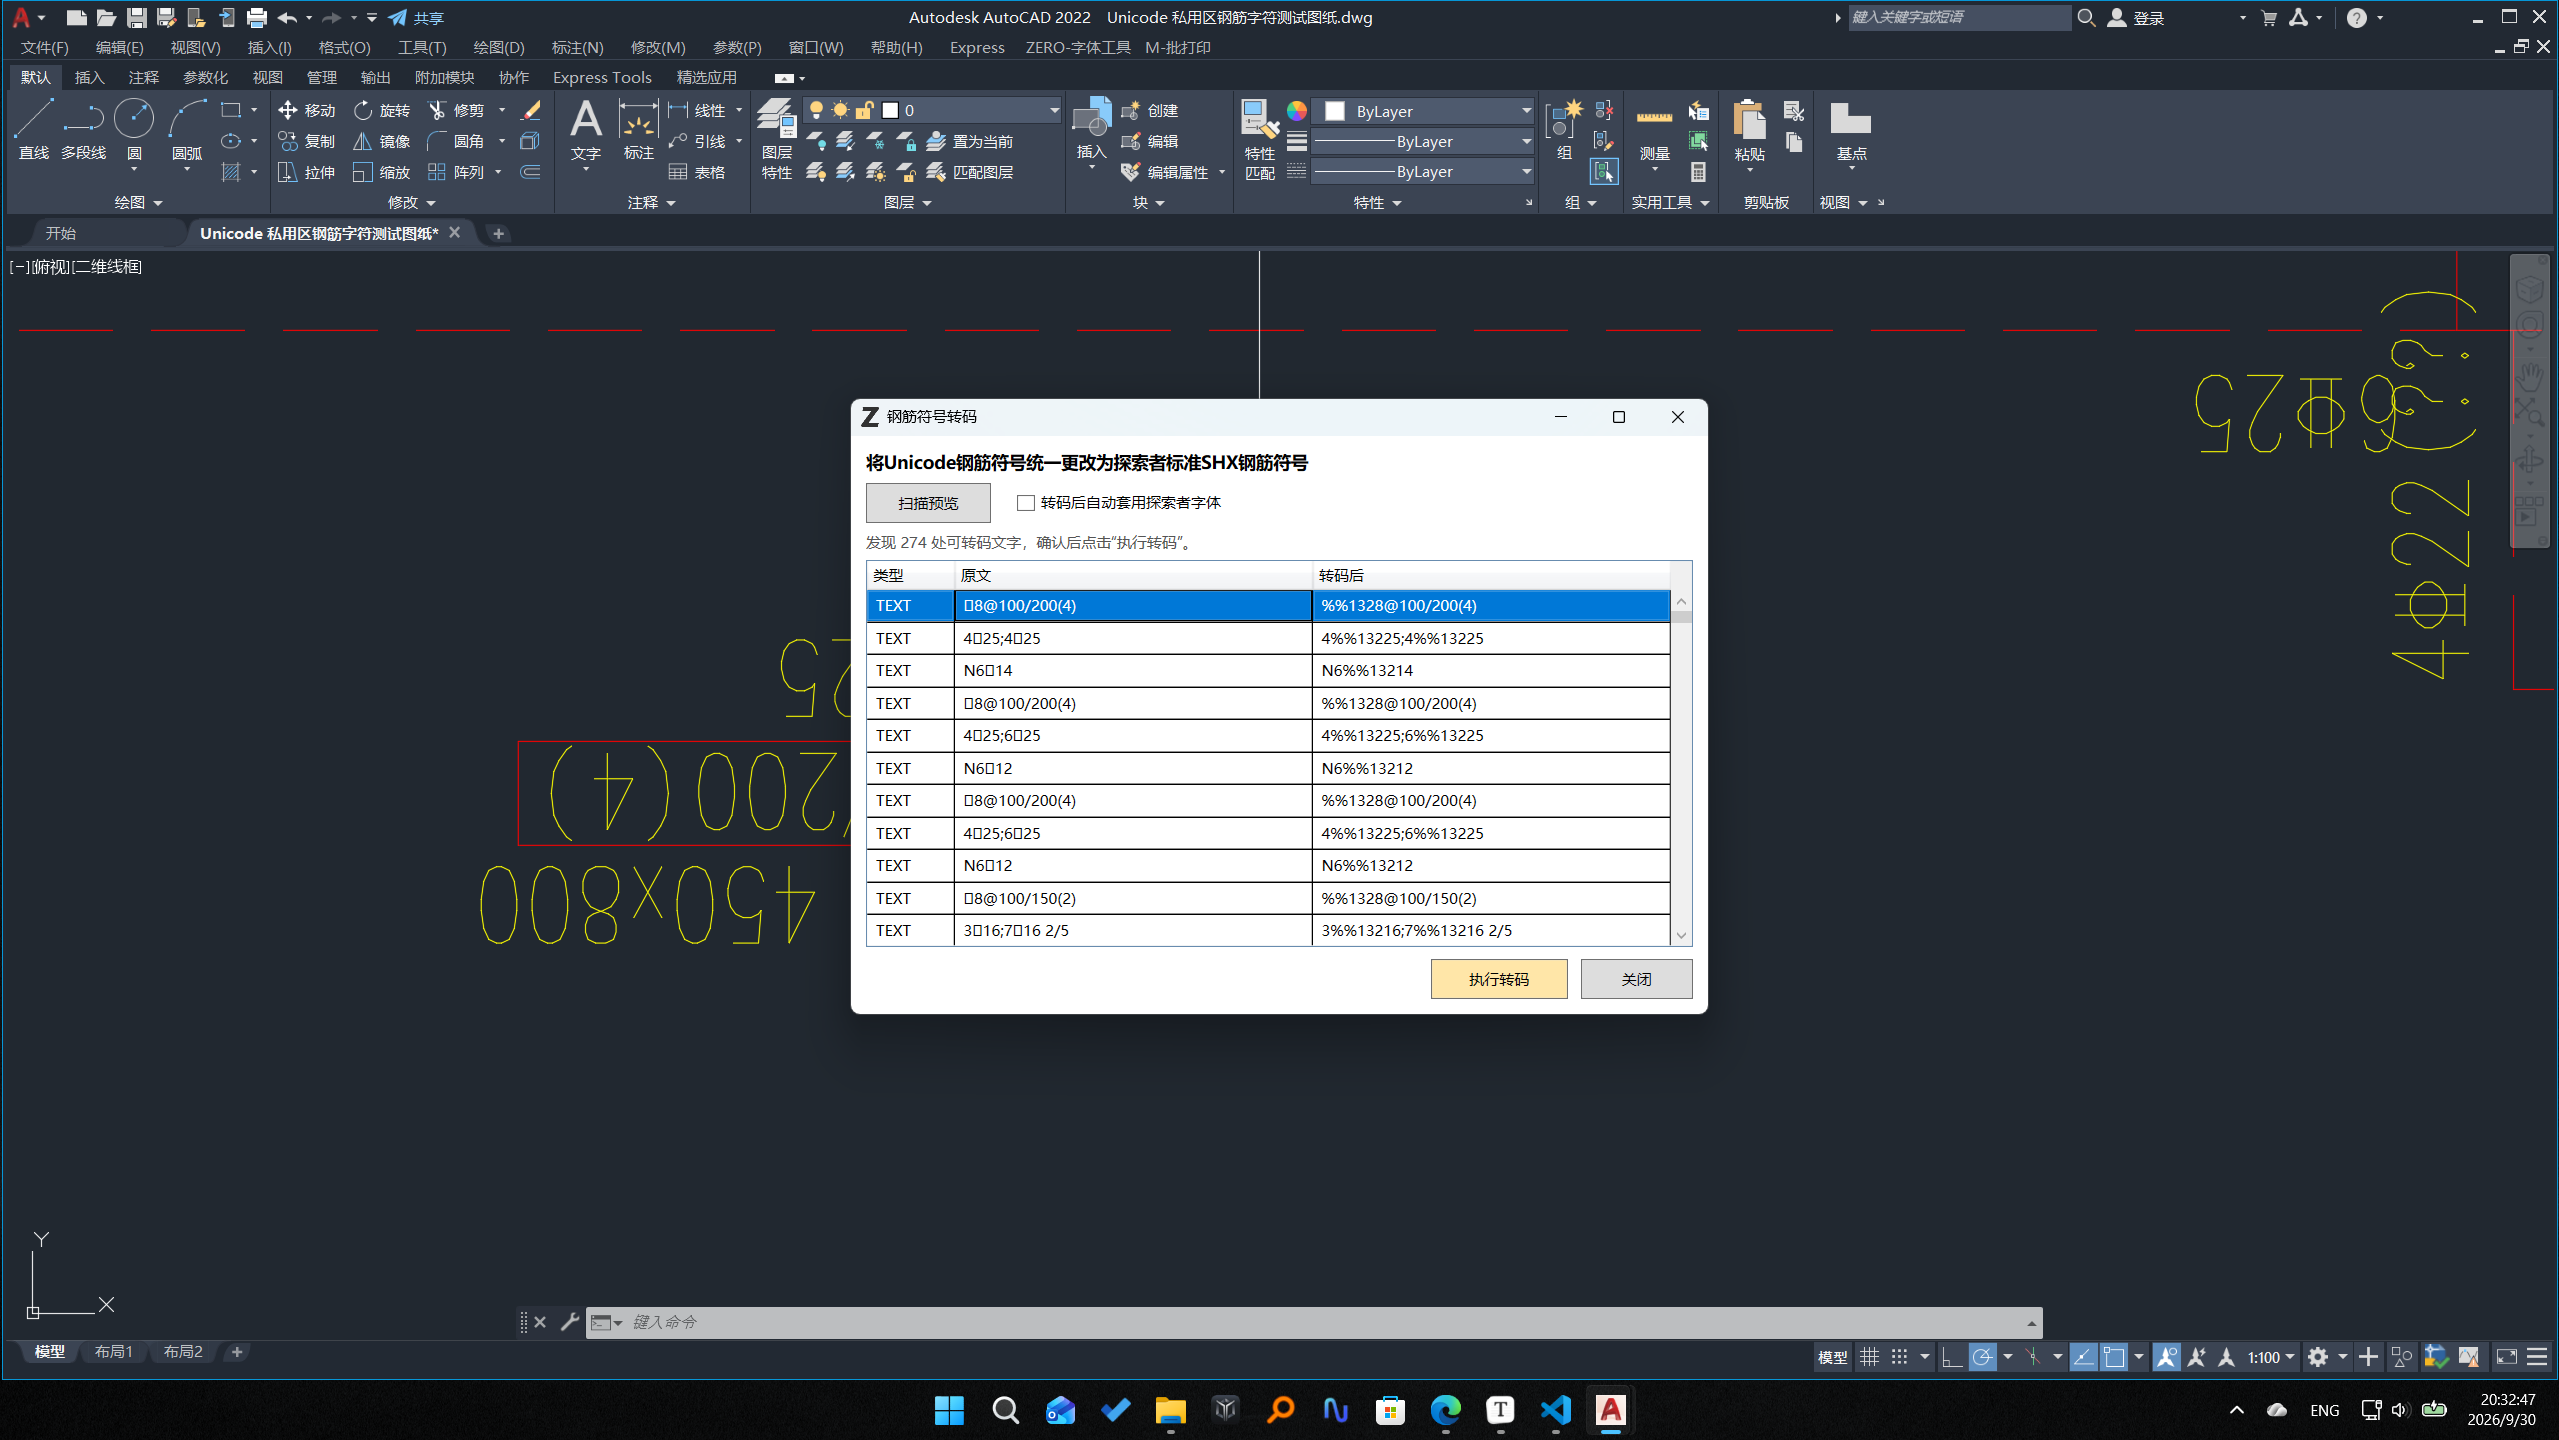
Task: Expand the 图层 panel flyout
Action: [907, 202]
